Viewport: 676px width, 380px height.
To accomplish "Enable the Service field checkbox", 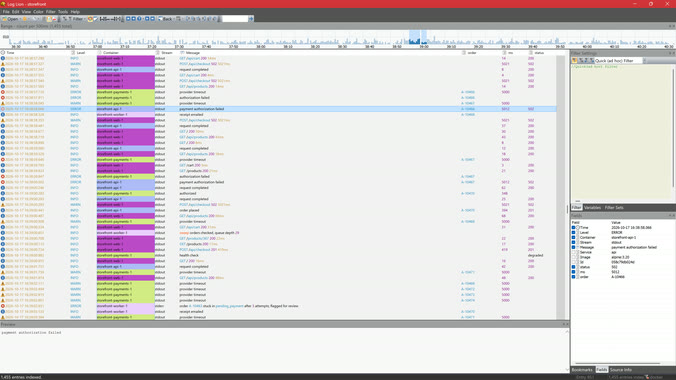I will 573,252.
